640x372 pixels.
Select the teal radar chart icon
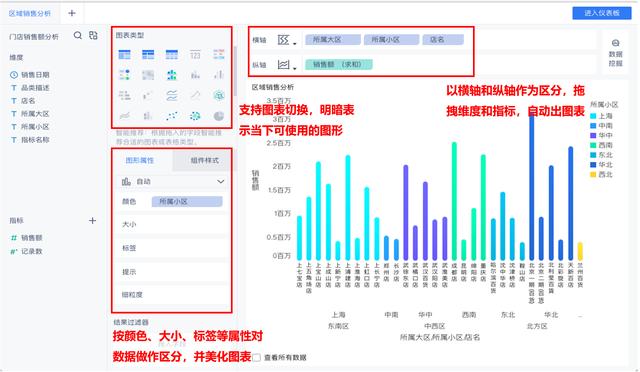pos(219,96)
